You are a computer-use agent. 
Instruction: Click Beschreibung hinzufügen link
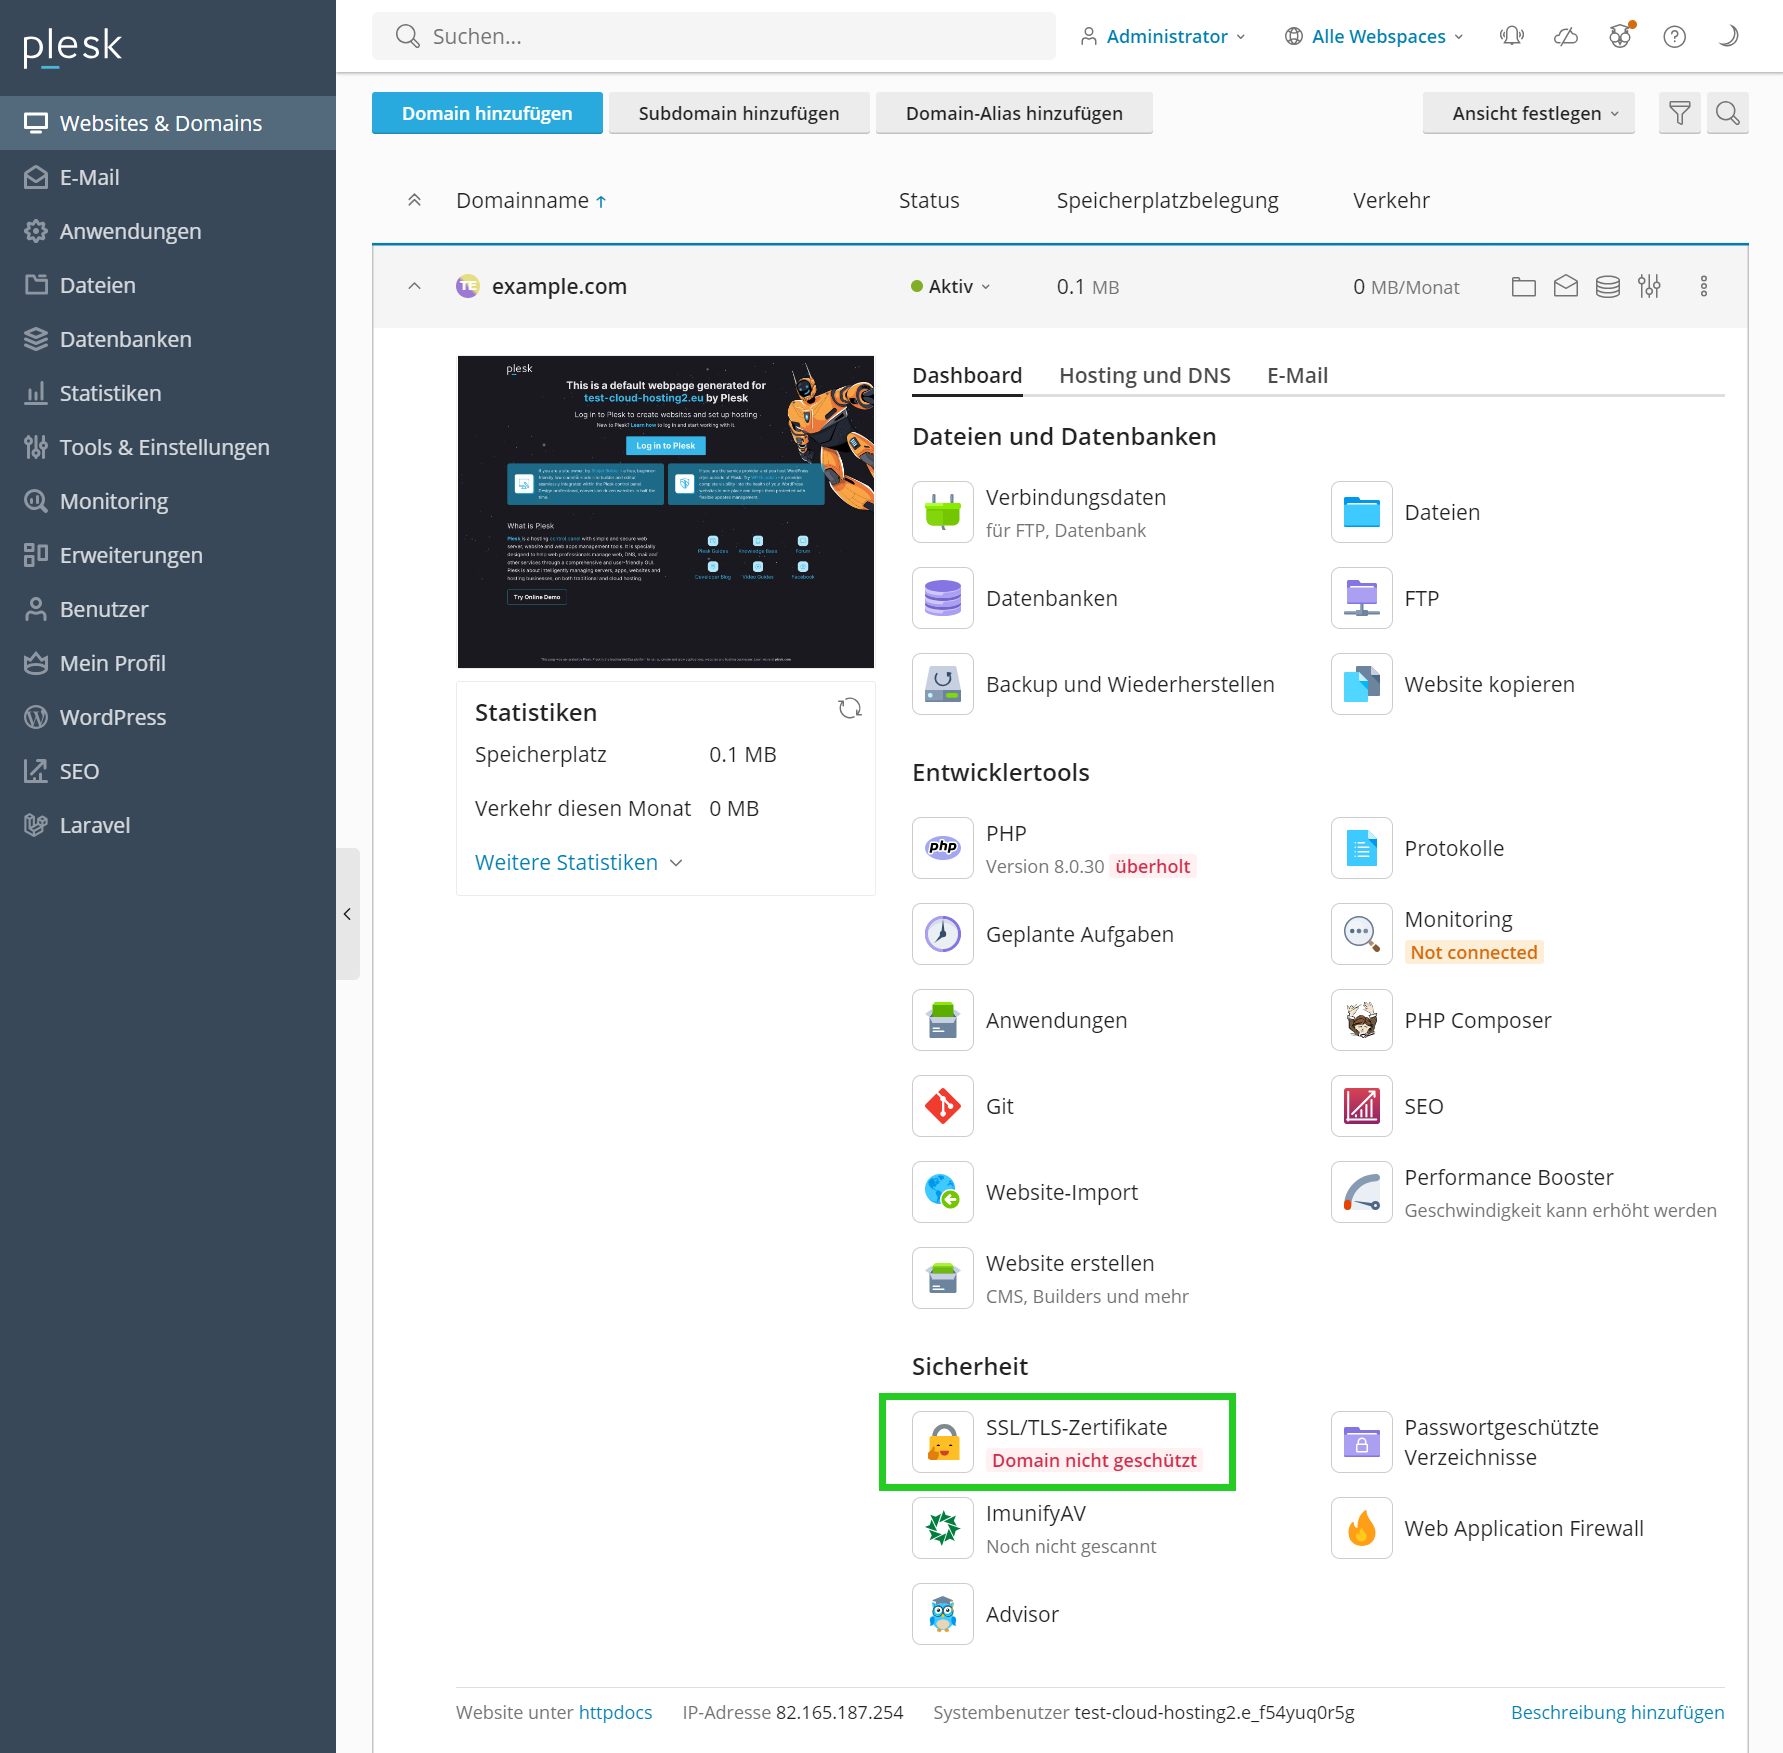coord(1617,1712)
